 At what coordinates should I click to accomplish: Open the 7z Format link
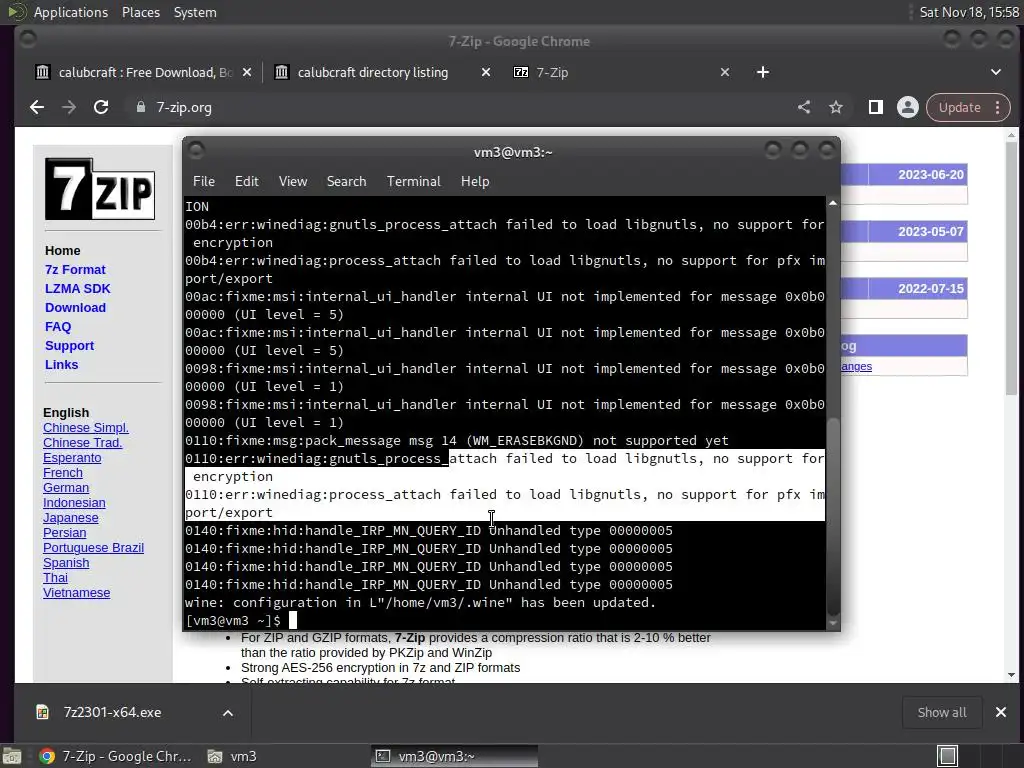click(75, 269)
